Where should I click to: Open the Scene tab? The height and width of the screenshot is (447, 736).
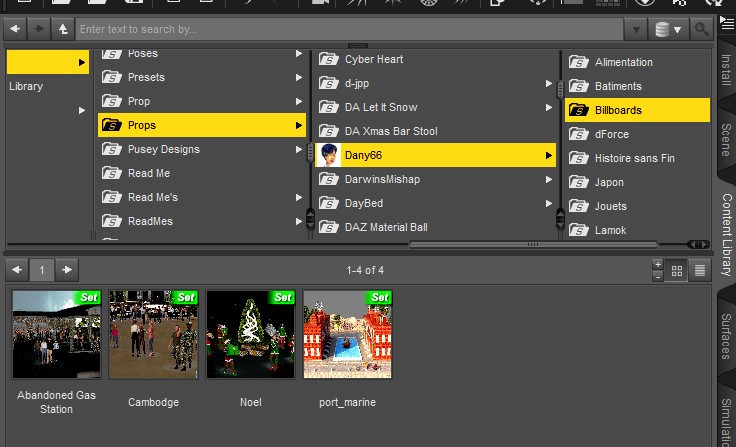pyautogui.click(x=726, y=139)
